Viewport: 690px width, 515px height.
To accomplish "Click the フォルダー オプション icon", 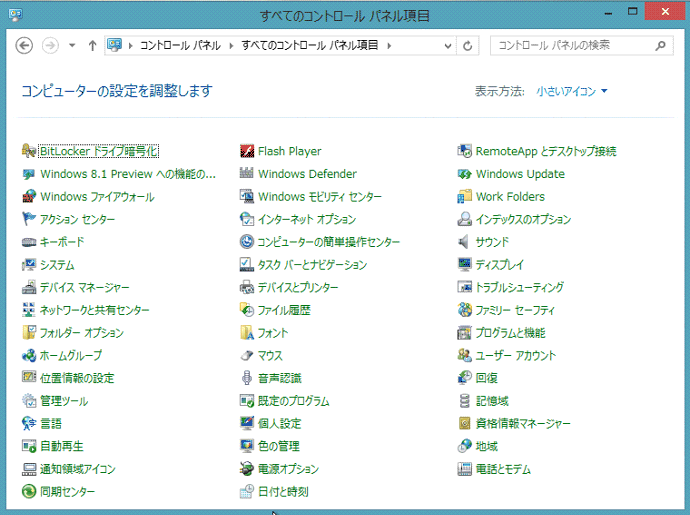I will [x=29, y=332].
